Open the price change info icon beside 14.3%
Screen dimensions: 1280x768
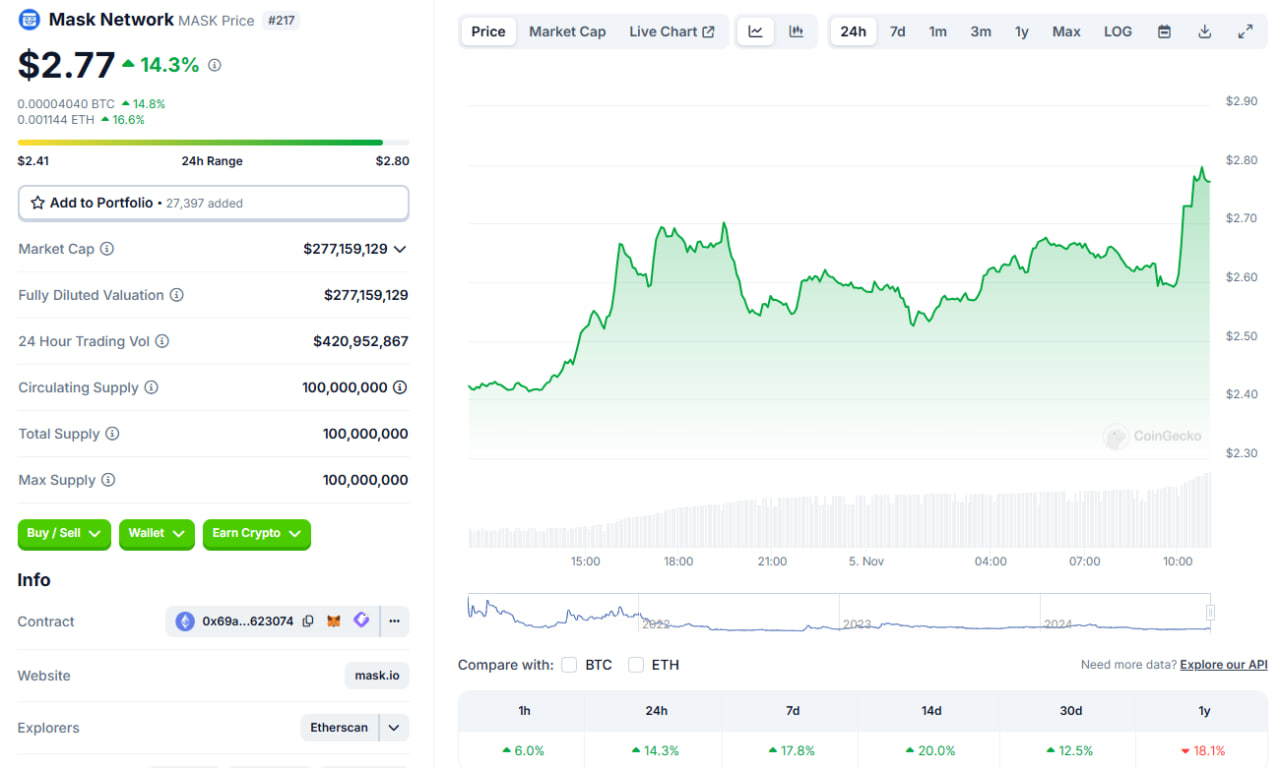click(214, 65)
